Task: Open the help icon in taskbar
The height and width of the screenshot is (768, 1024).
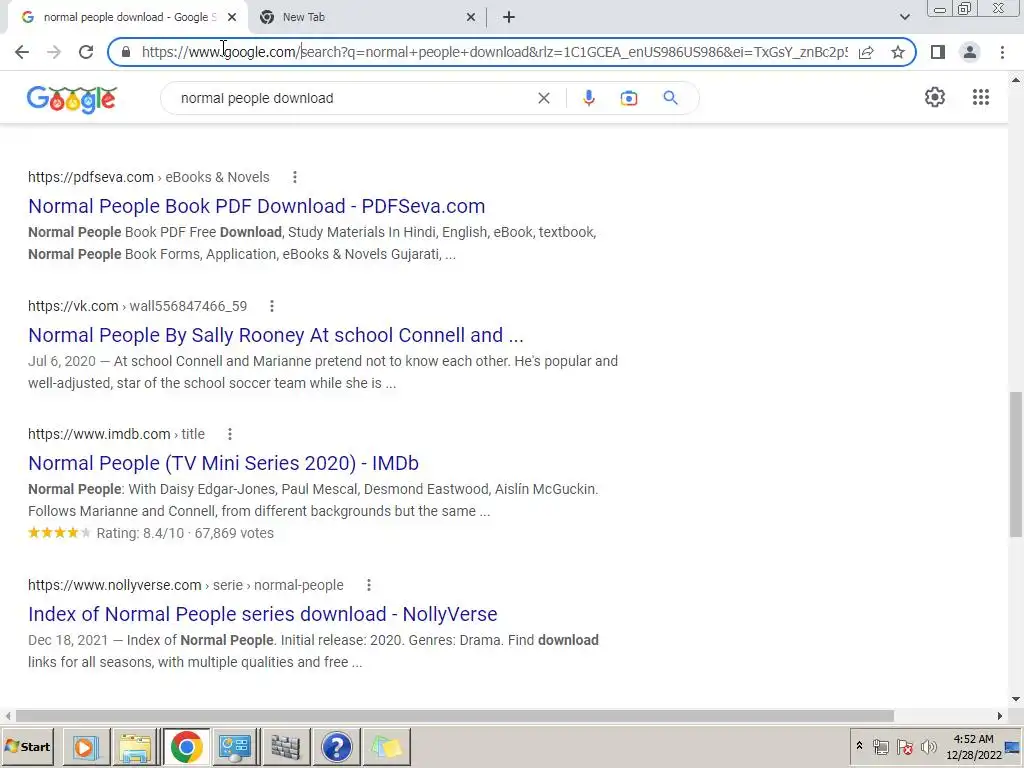Action: (336, 746)
